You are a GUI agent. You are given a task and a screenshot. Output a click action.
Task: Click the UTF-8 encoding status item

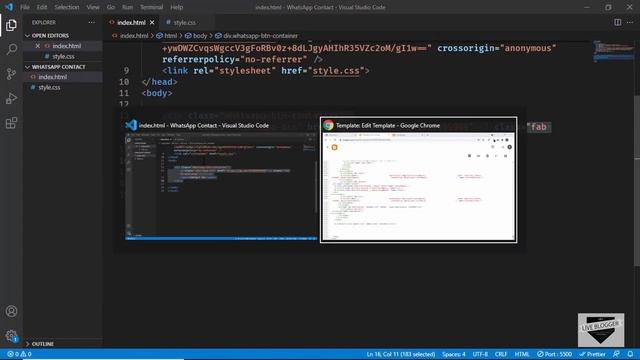[x=480, y=354]
